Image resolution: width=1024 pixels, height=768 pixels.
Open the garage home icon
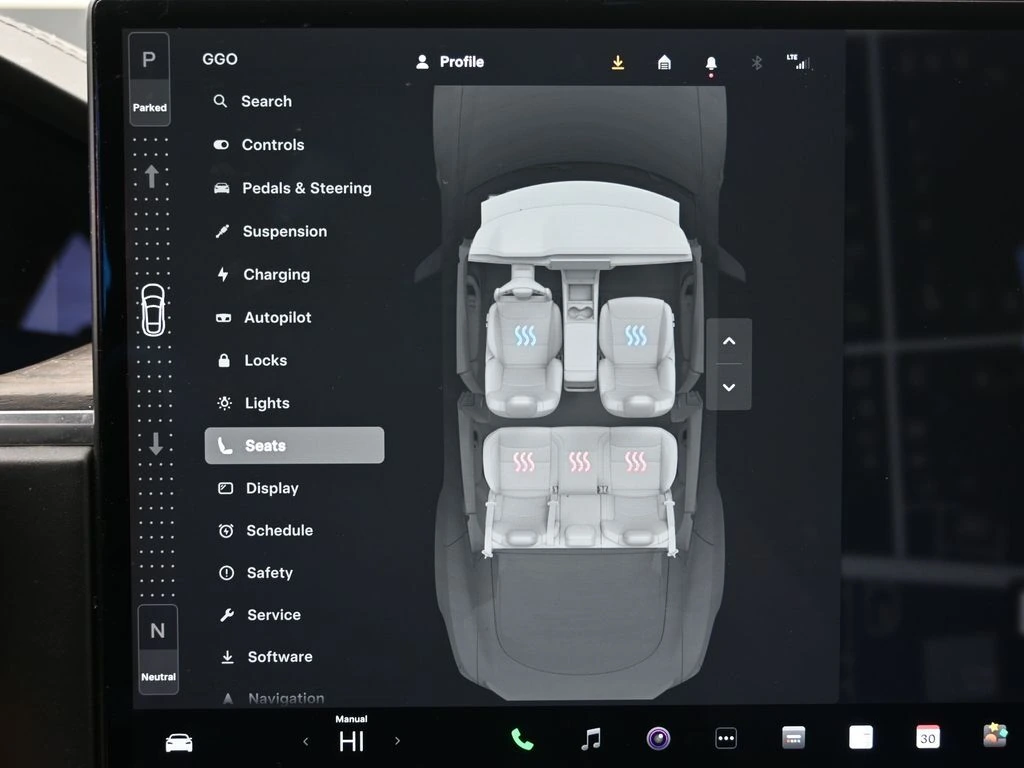664,63
